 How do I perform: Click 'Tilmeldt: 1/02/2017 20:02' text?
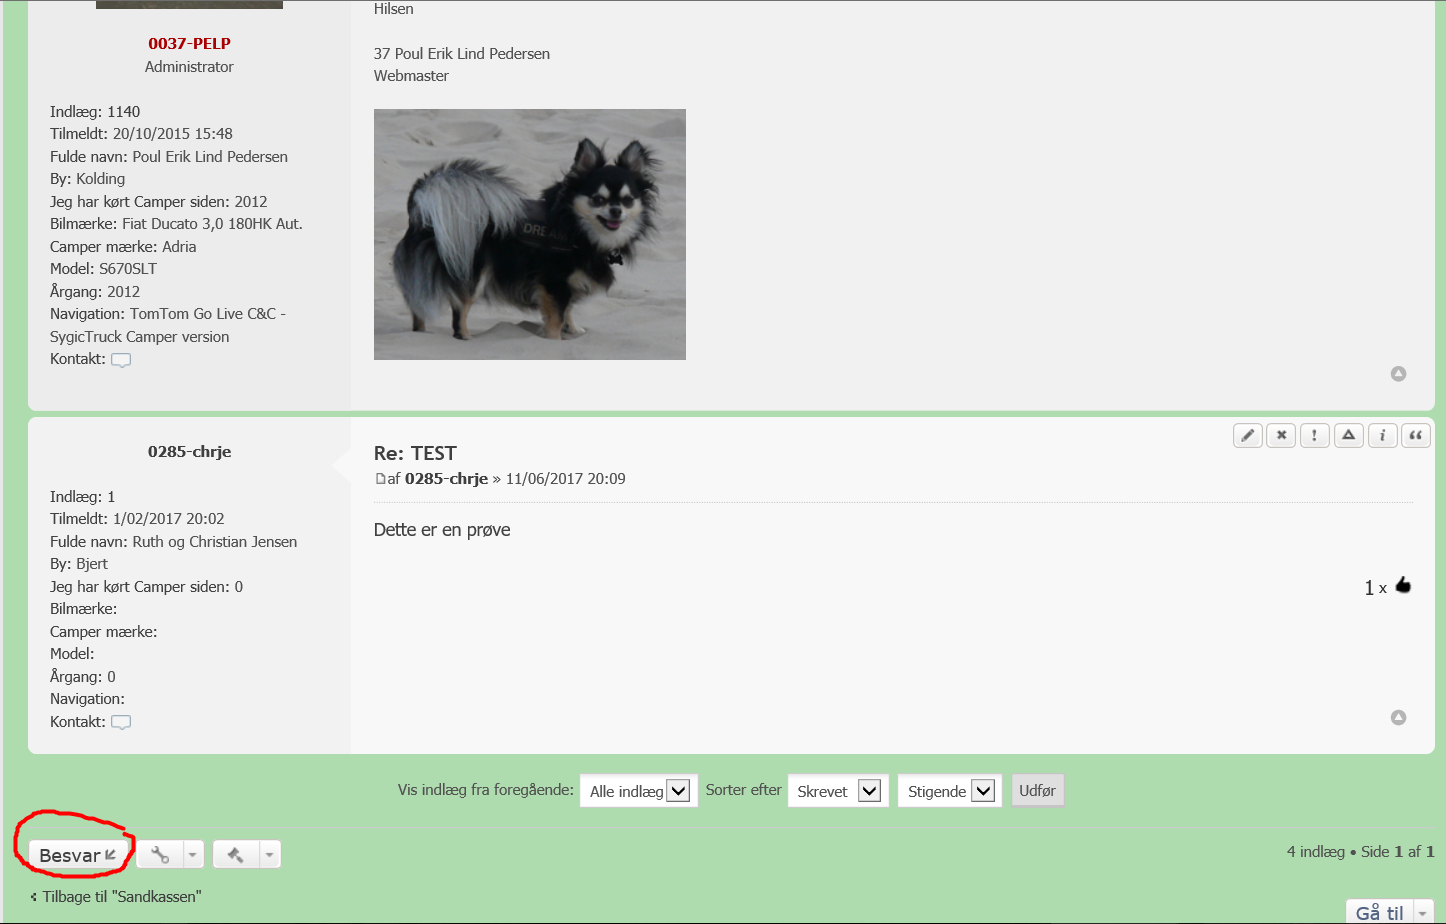point(137,519)
